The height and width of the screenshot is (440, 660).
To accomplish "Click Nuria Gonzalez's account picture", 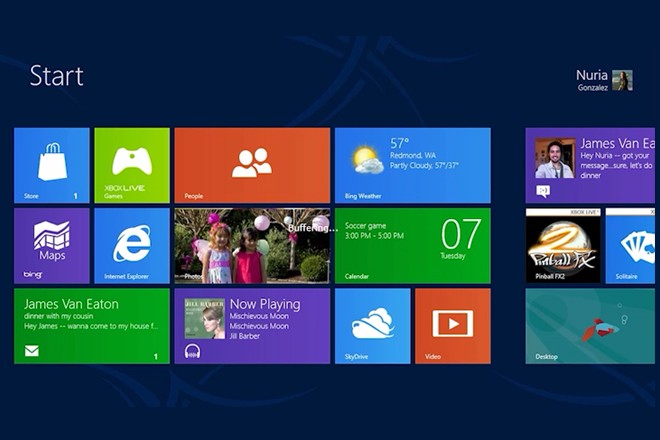I will coord(622,80).
